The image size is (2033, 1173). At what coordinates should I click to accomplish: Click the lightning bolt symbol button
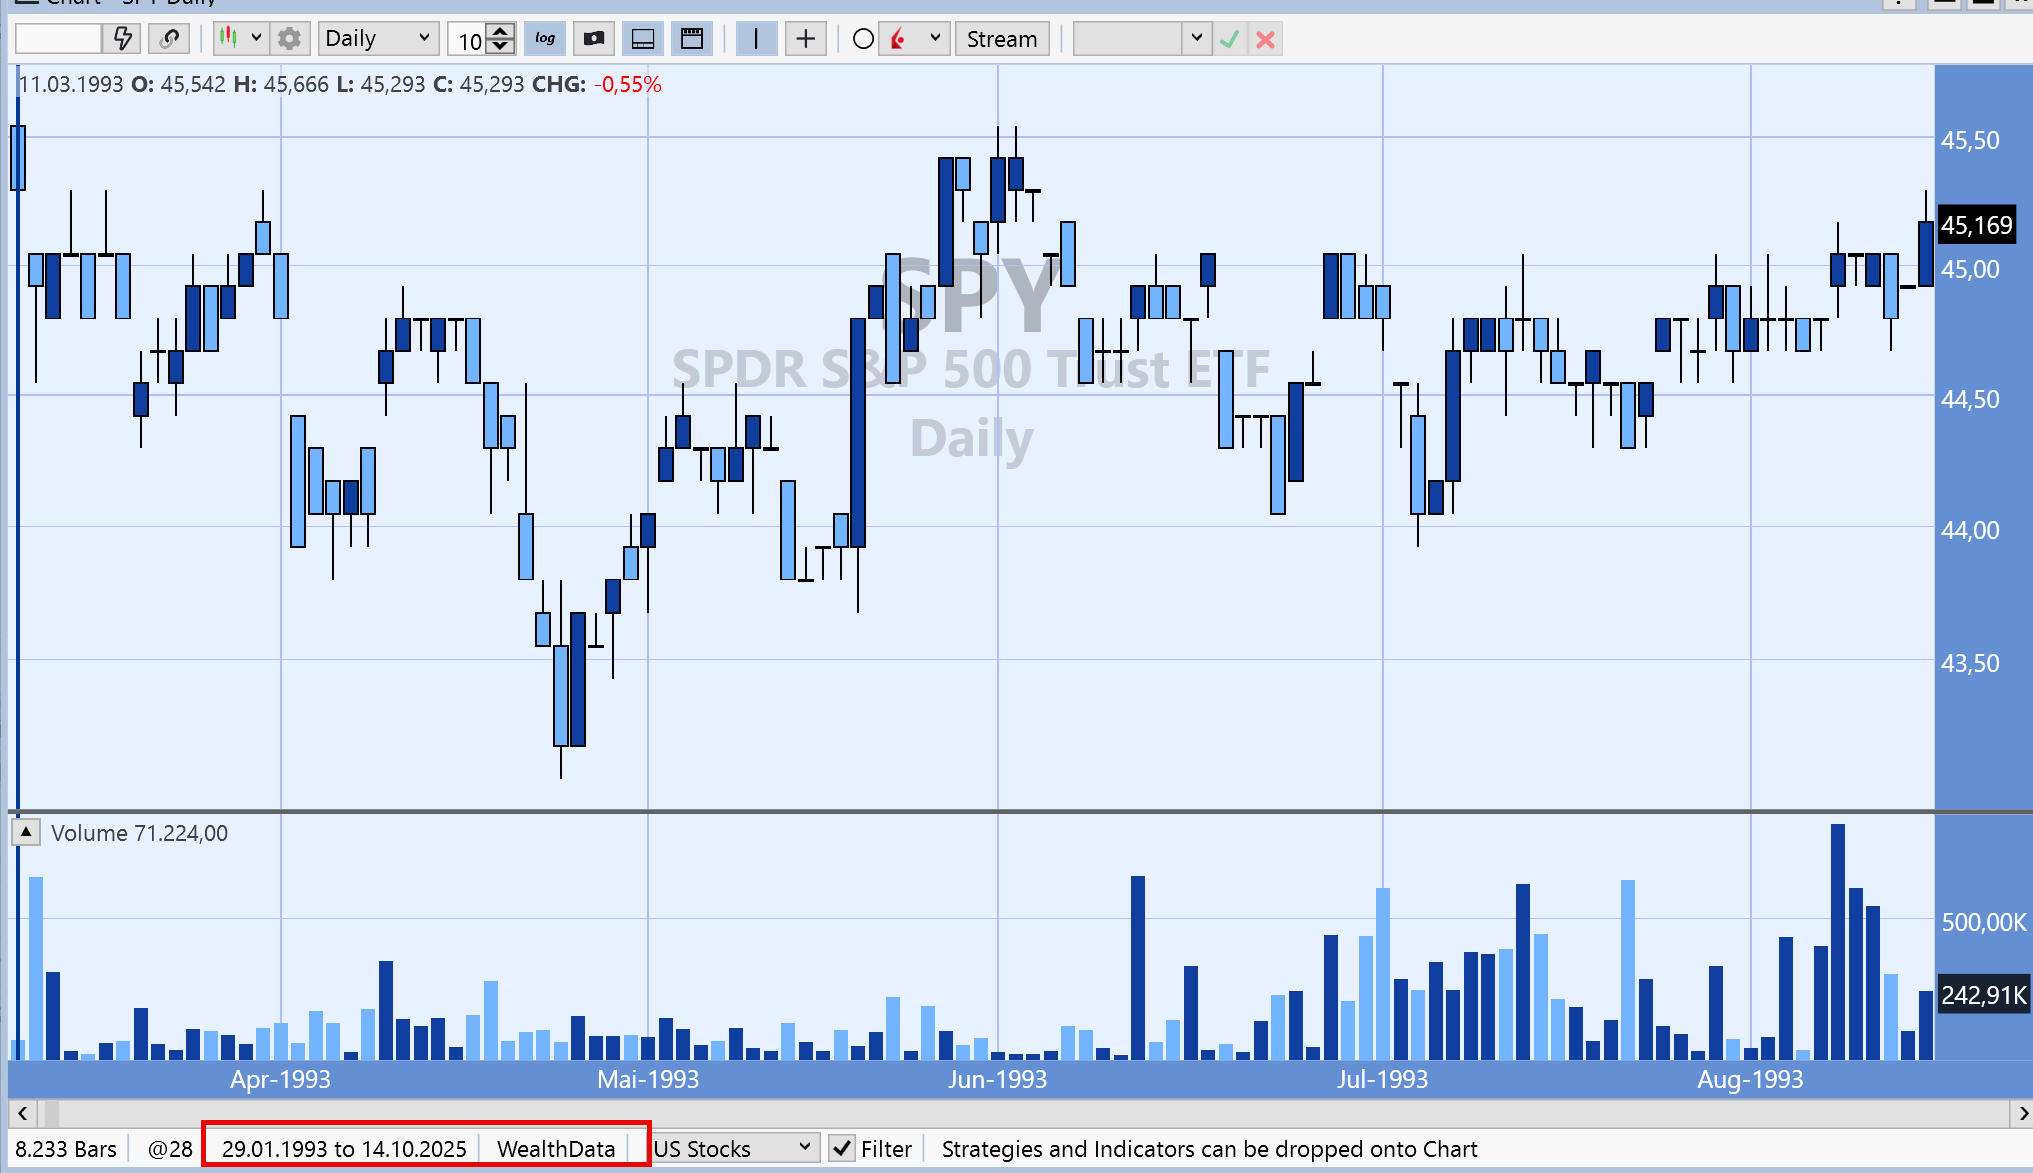click(123, 39)
